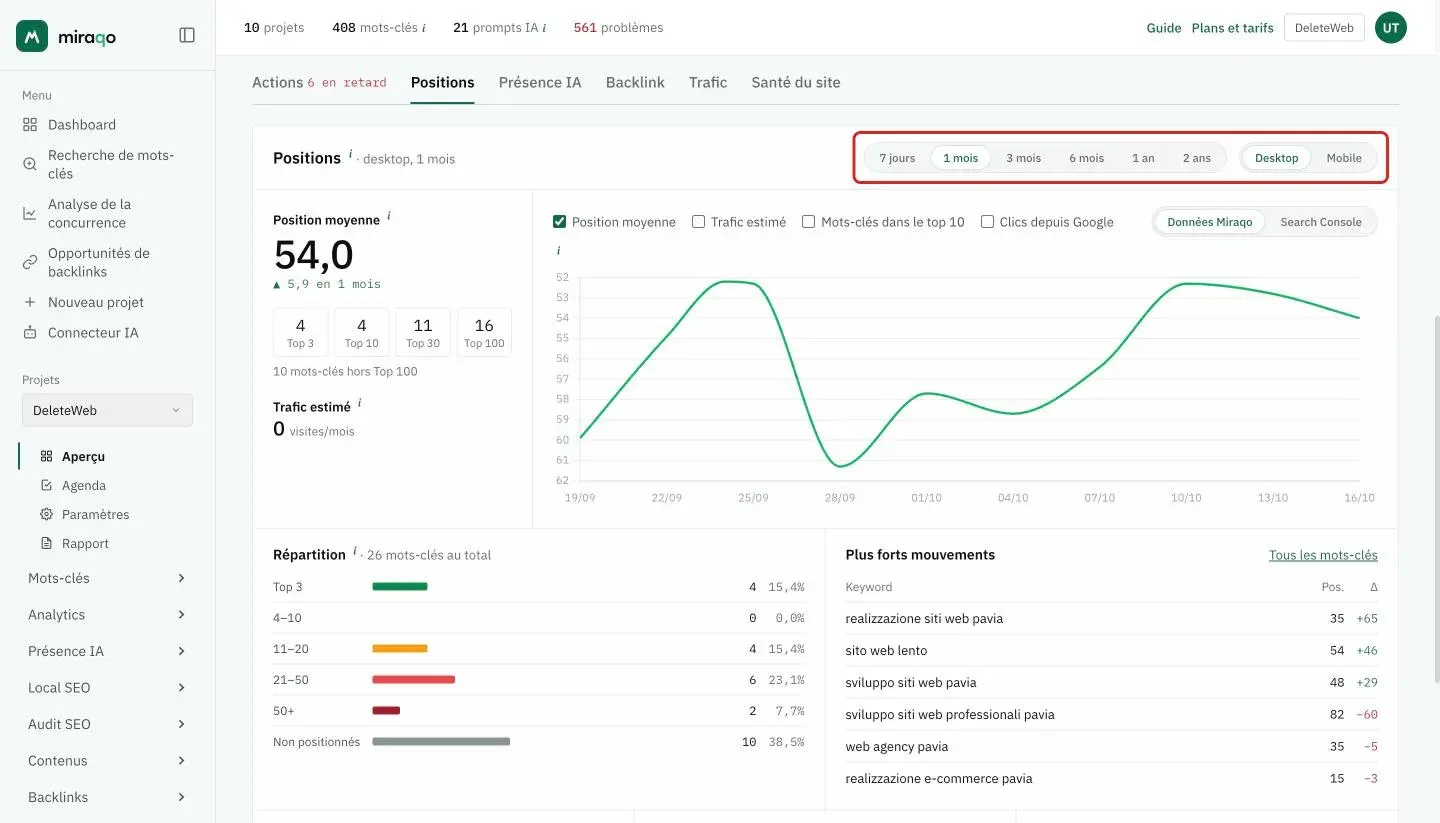Open the Actions tab
1440x823 pixels.
click(319, 83)
